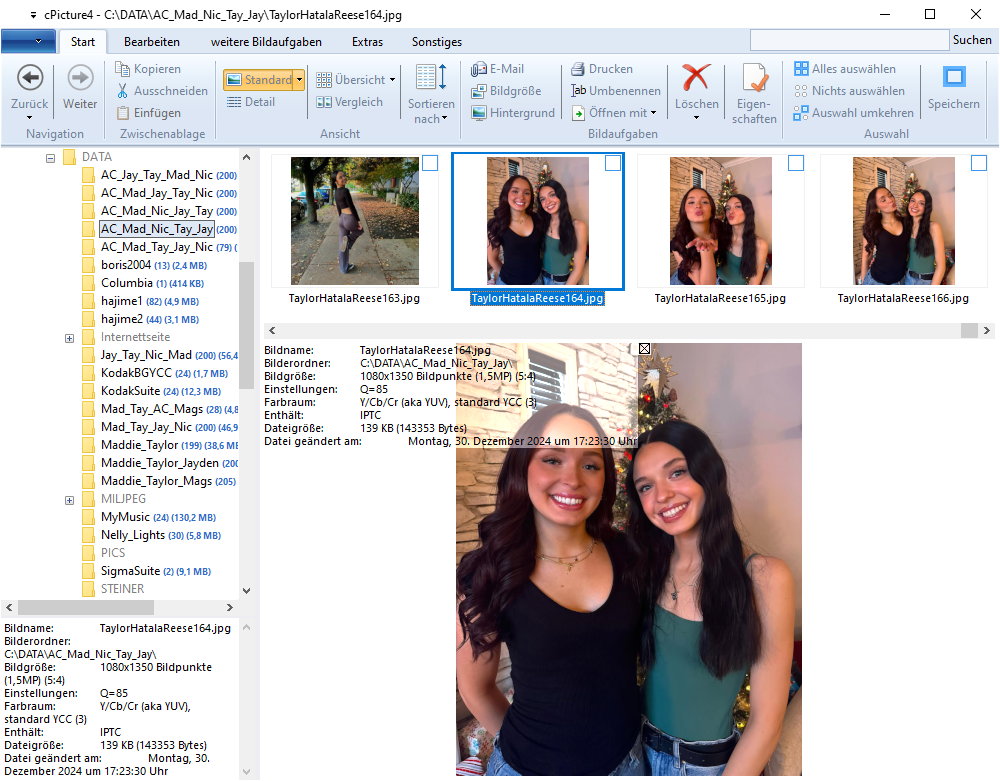Viewport: 1000px width, 781px height.
Task: Open Eigenschaften properties icon
Action: [x=754, y=78]
